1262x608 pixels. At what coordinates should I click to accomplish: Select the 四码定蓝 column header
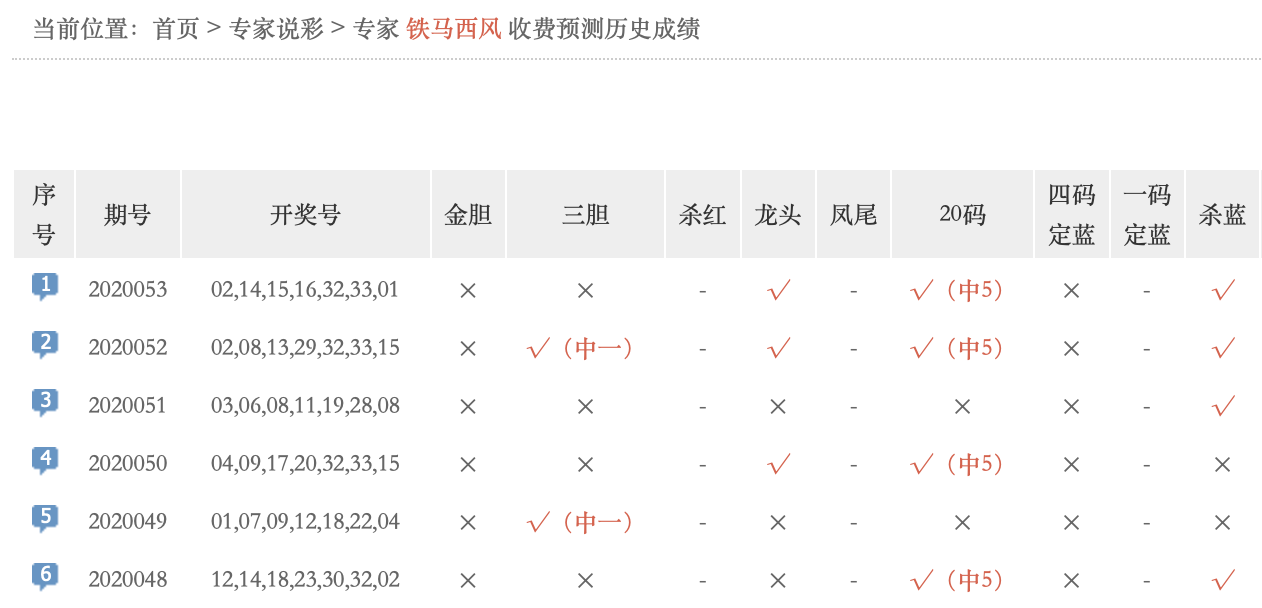point(1072,214)
